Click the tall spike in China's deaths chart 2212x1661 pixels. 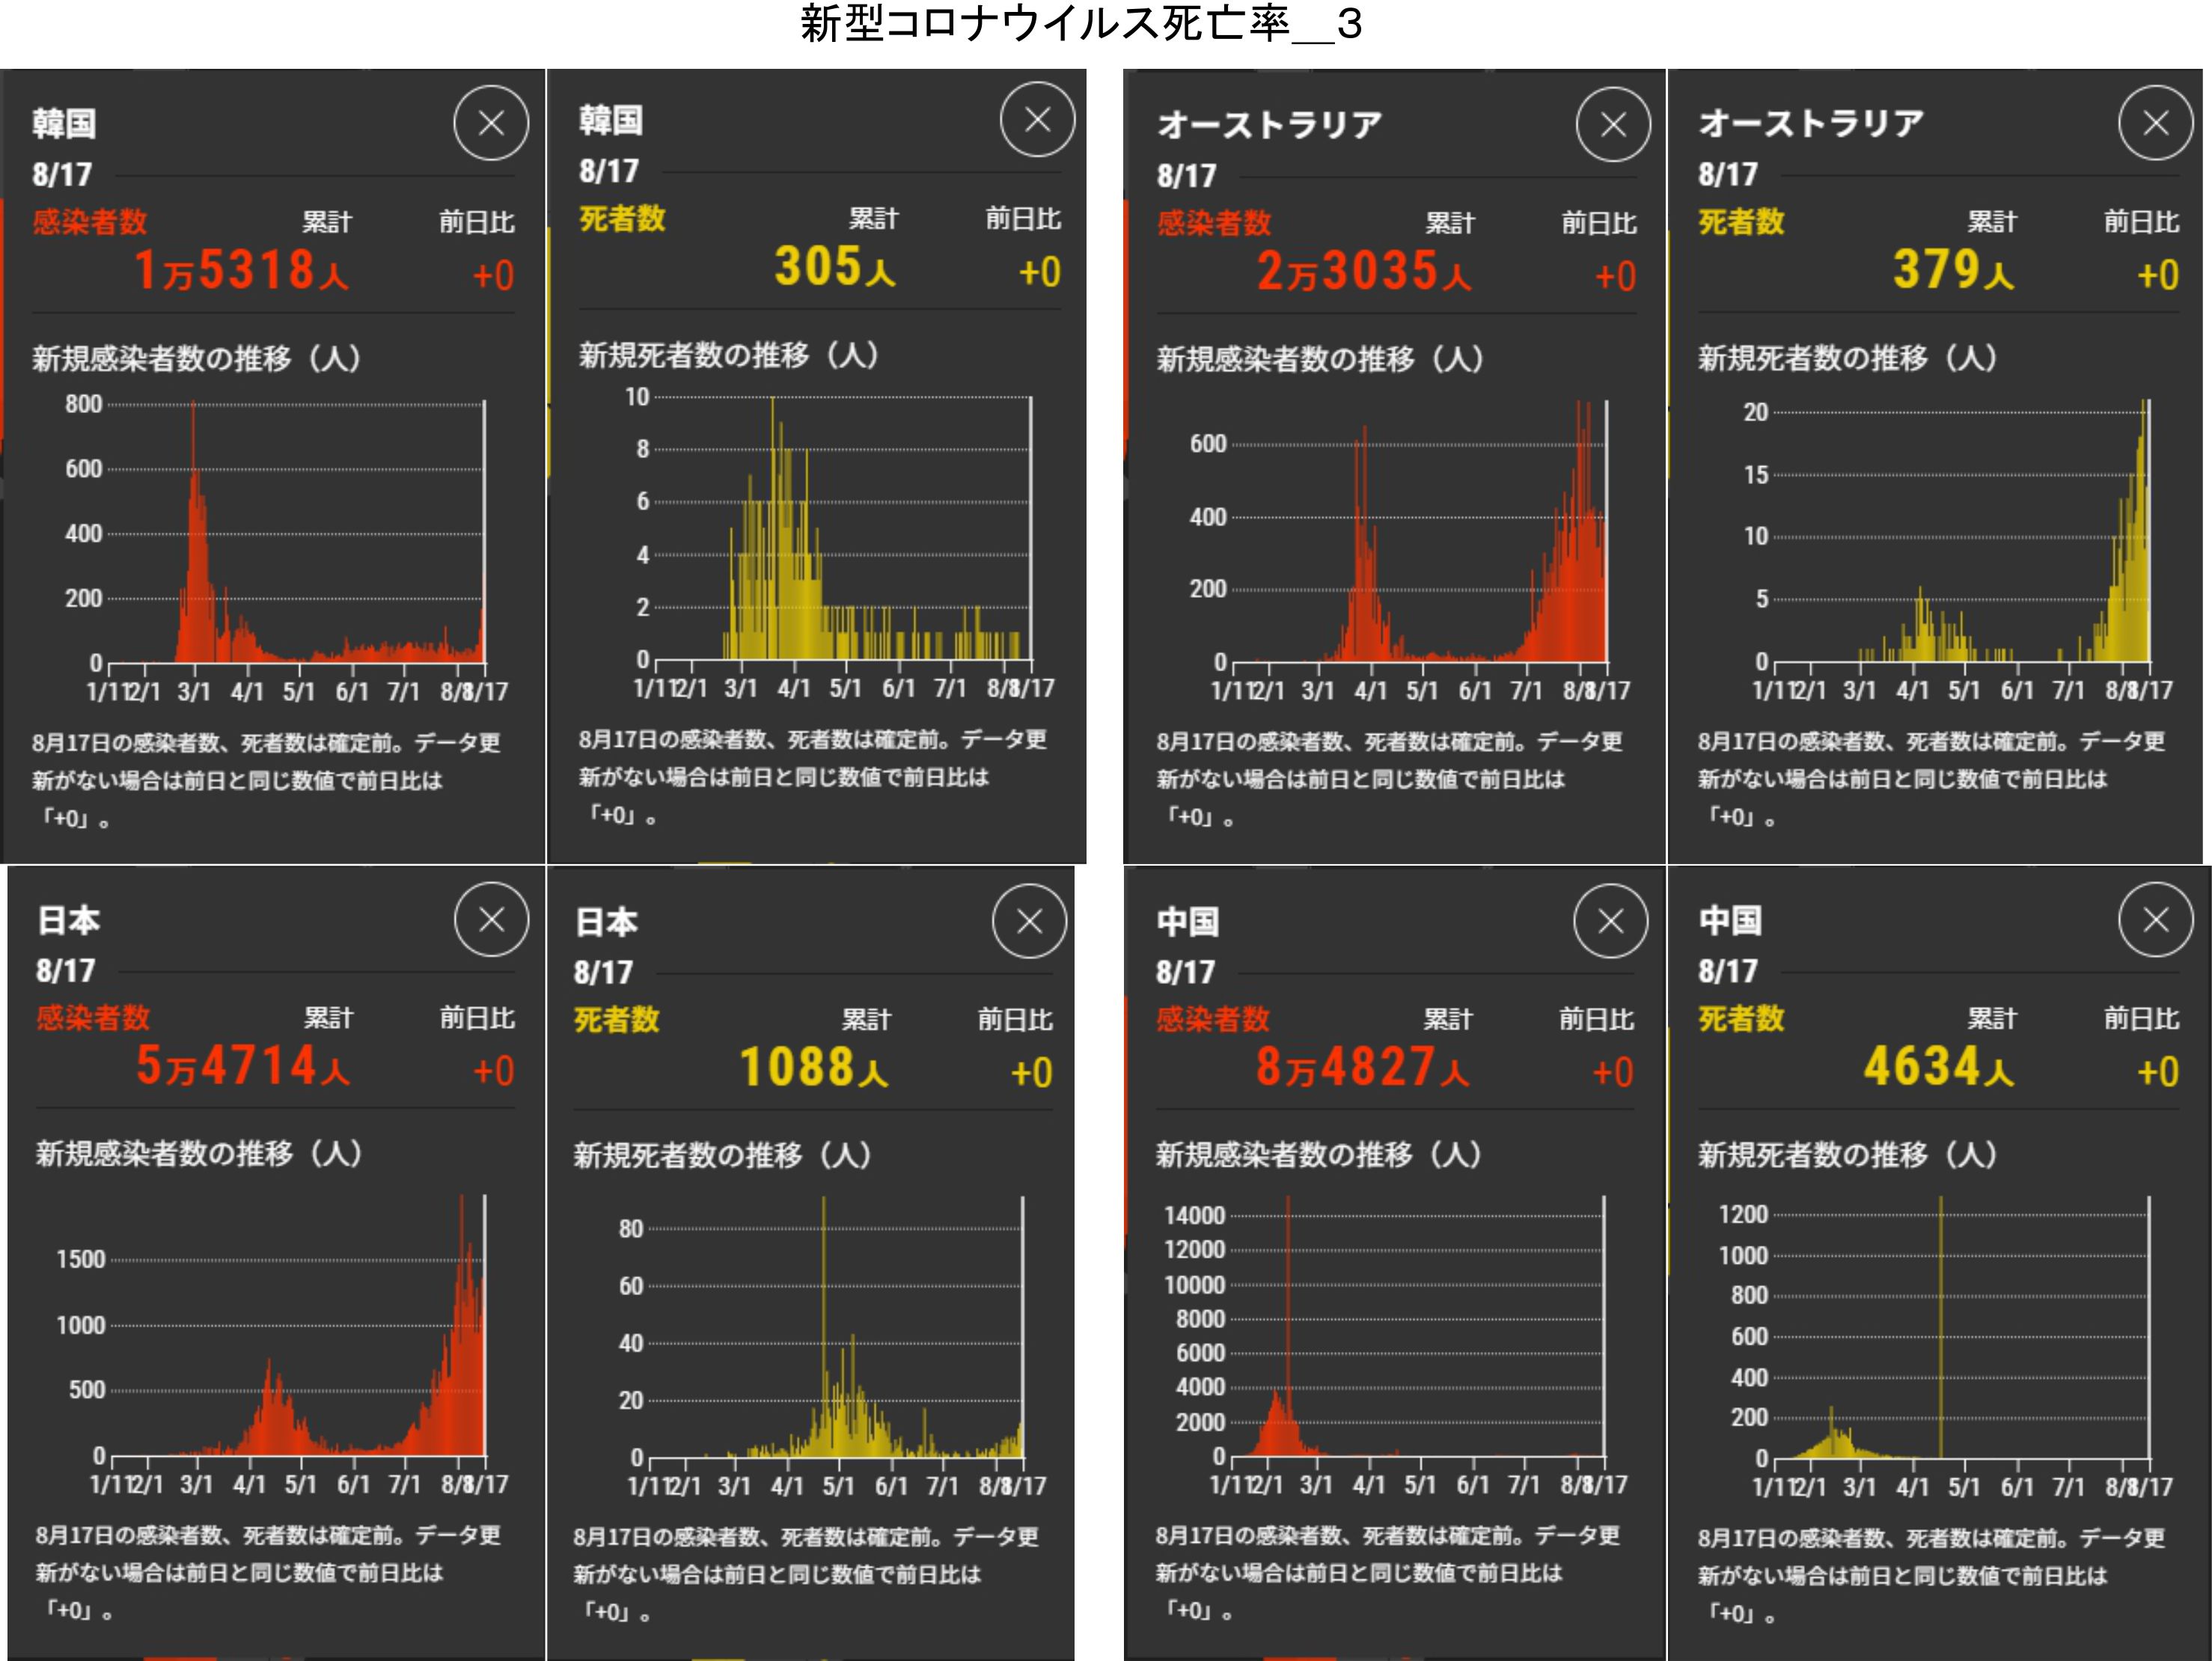click(1940, 1320)
